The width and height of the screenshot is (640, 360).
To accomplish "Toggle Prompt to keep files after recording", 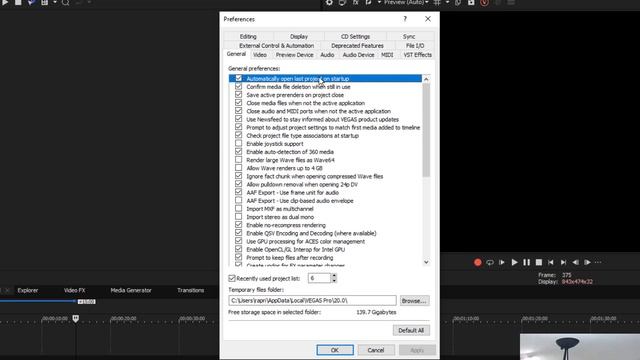I will click(238, 258).
